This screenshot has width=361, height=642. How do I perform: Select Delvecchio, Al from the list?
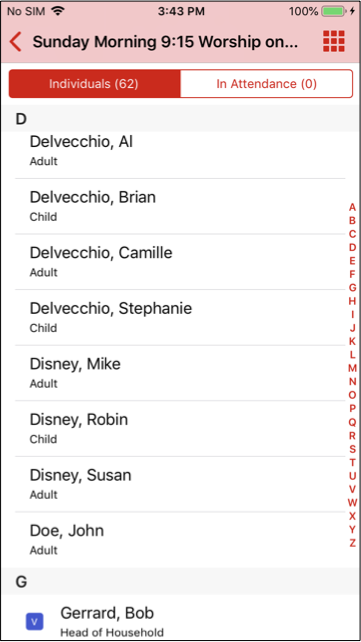tap(180, 151)
